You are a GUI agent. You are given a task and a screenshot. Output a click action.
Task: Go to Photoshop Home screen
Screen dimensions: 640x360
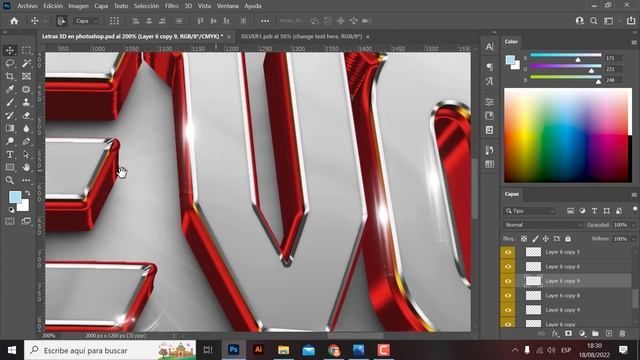coord(14,21)
